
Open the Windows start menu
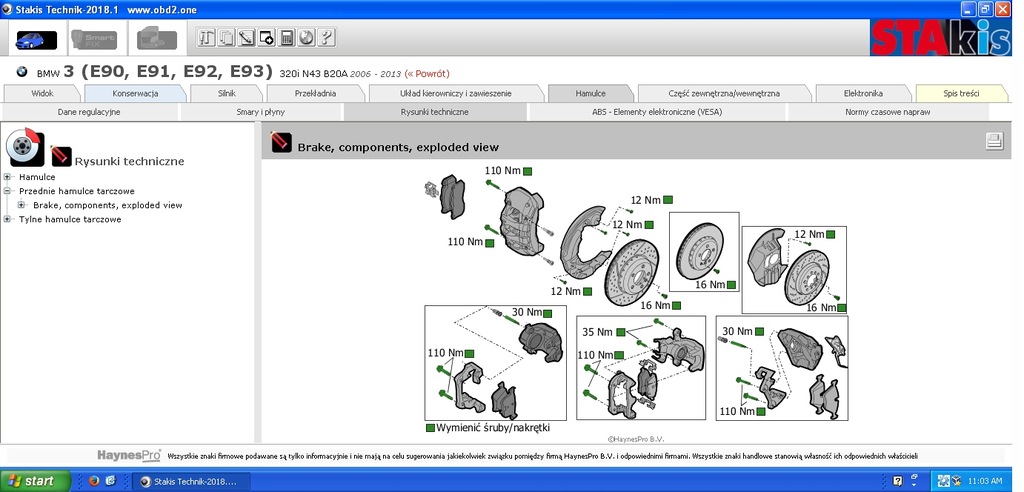click(35, 482)
